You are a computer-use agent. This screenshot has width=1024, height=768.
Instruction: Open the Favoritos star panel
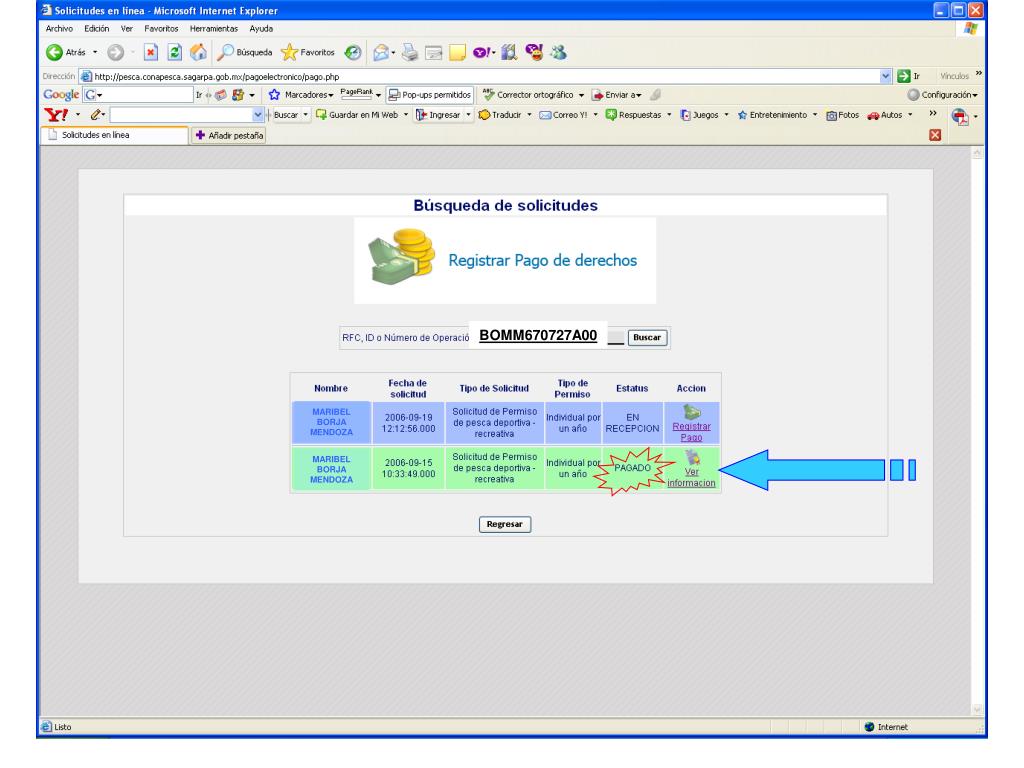(x=308, y=52)
